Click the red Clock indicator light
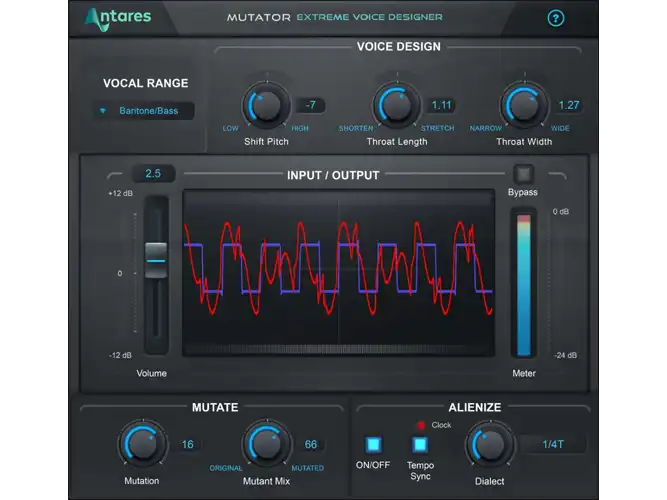The height and width of the screenshot is (500, 667). (x=421, y=425)
